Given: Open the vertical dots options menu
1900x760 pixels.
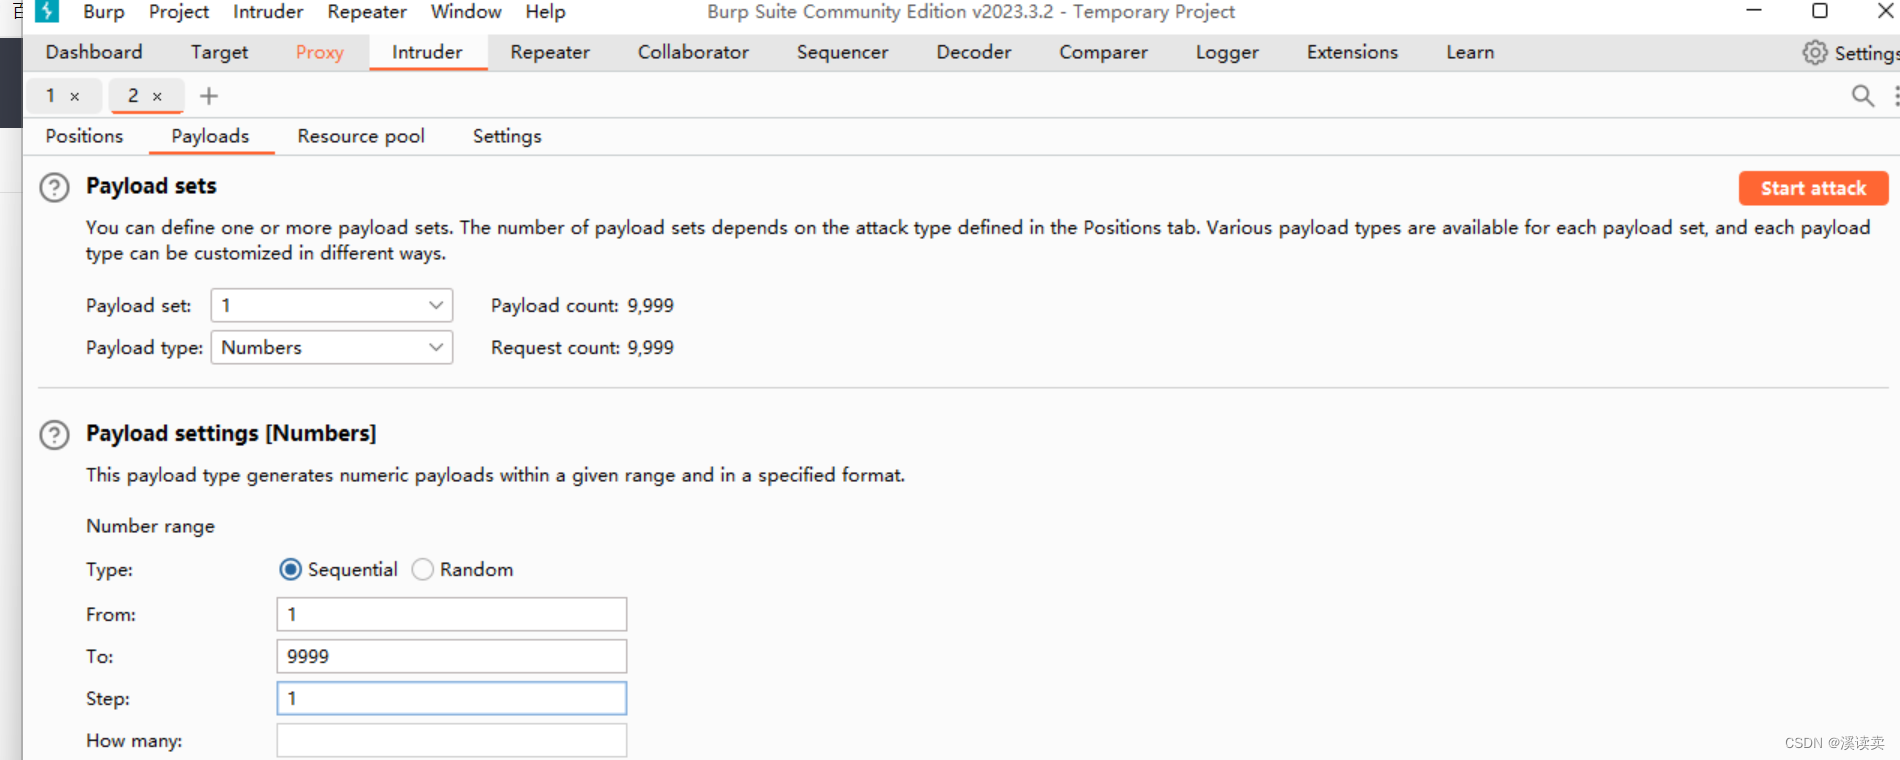Looking at the screenshot, I should (1895, 96).
